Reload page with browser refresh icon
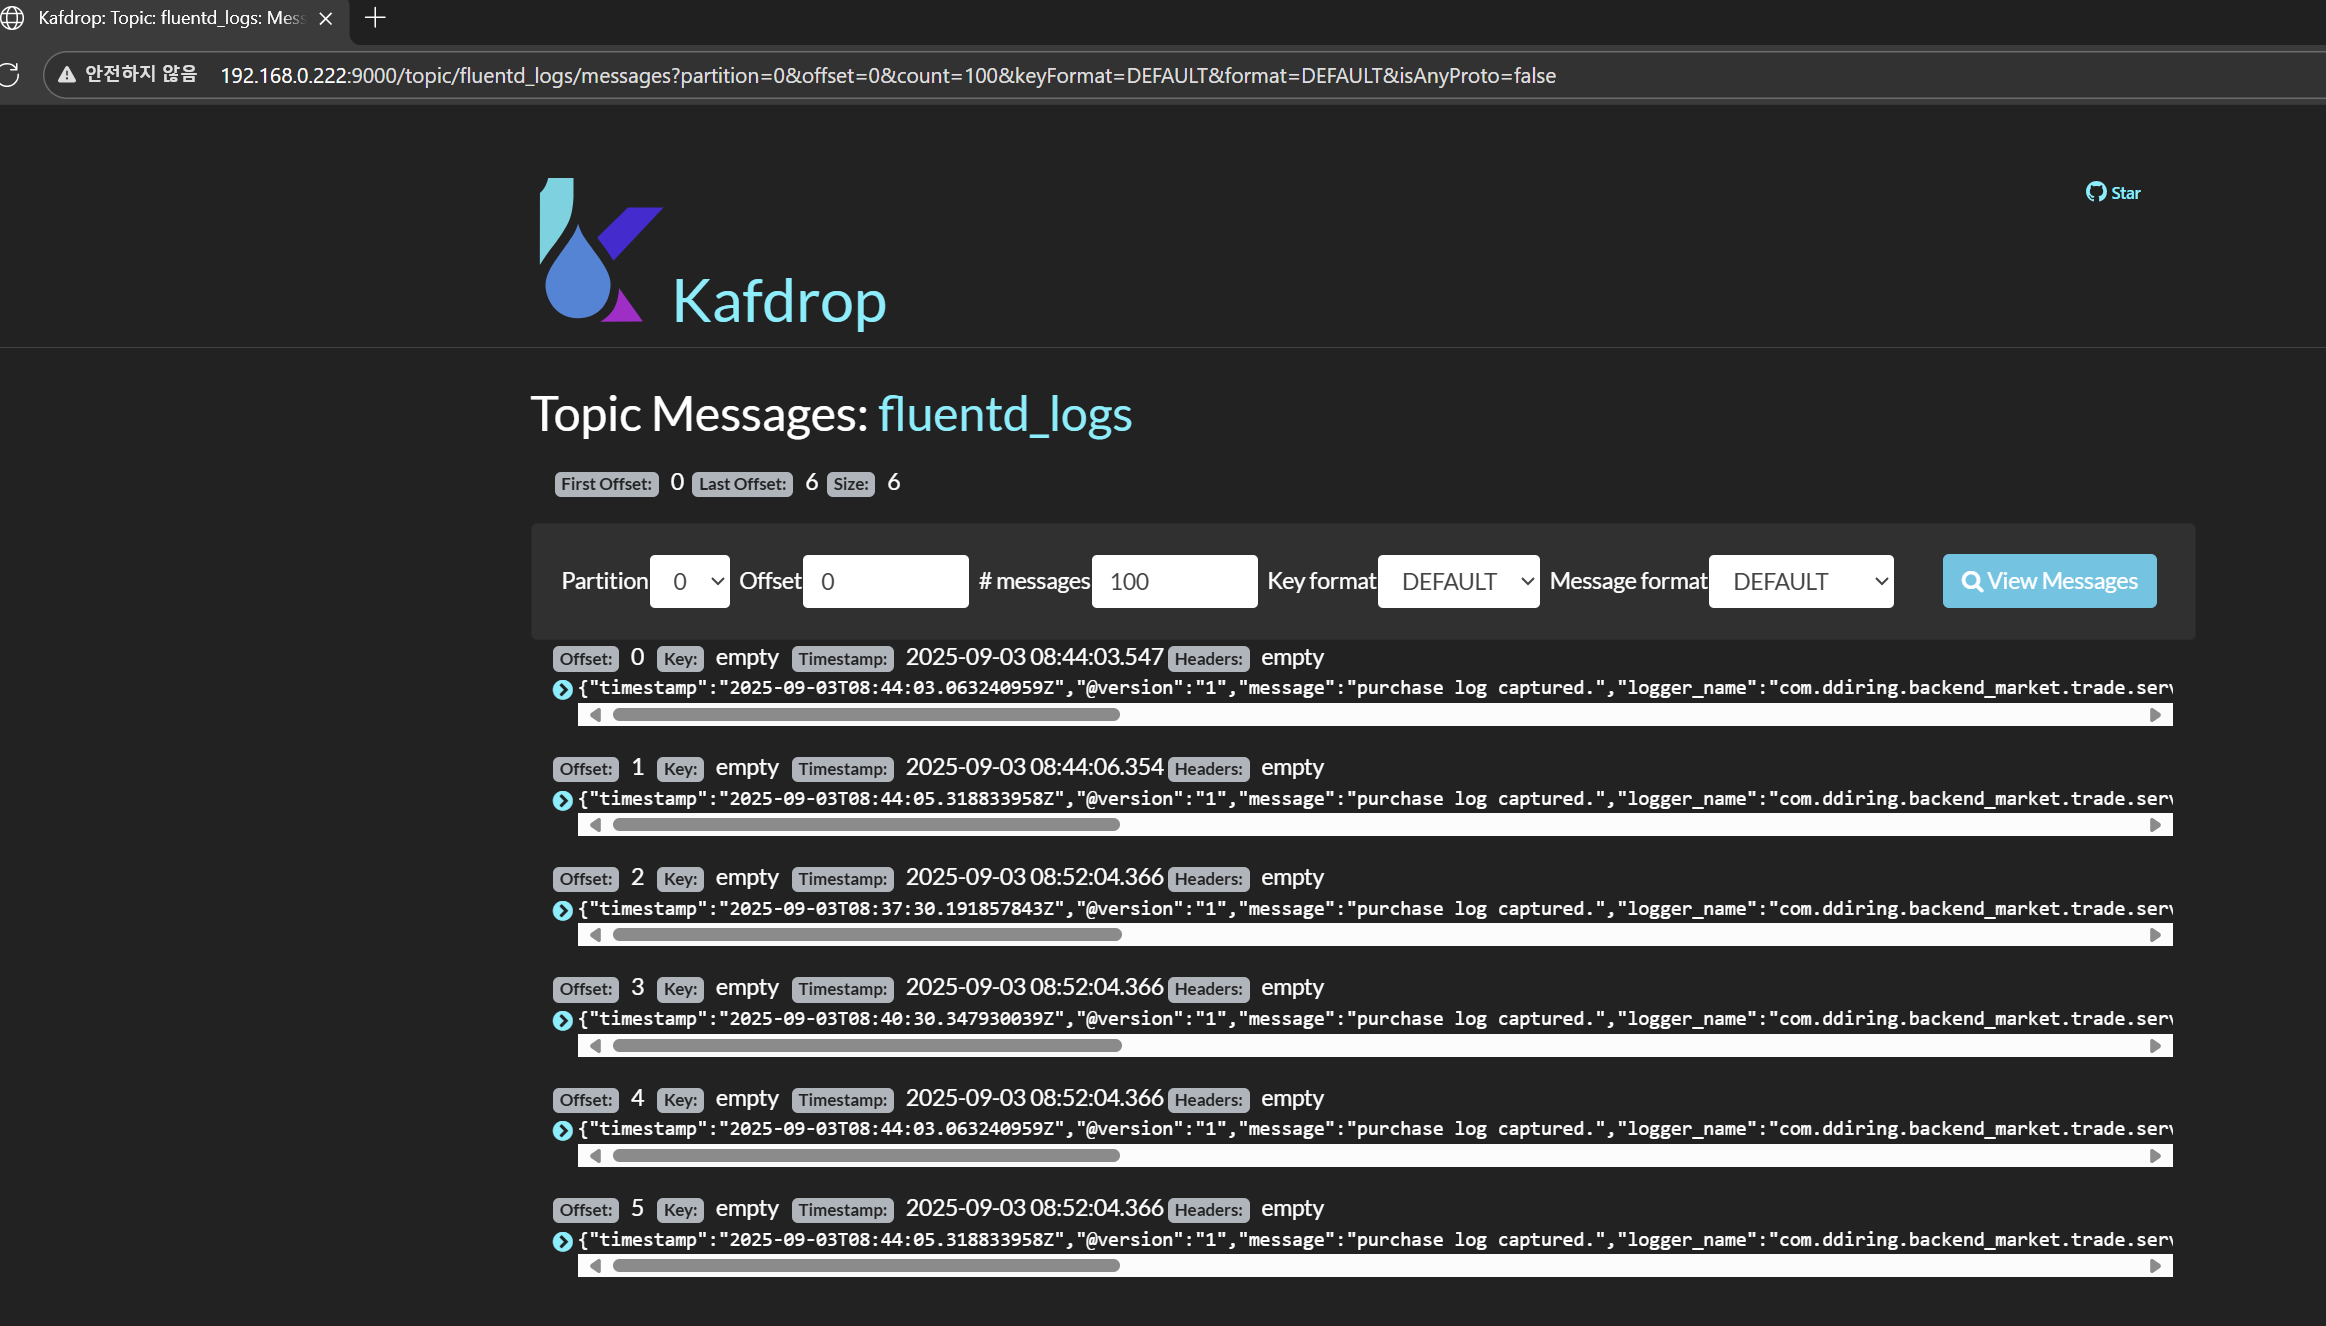 click(x=9, y=75)
